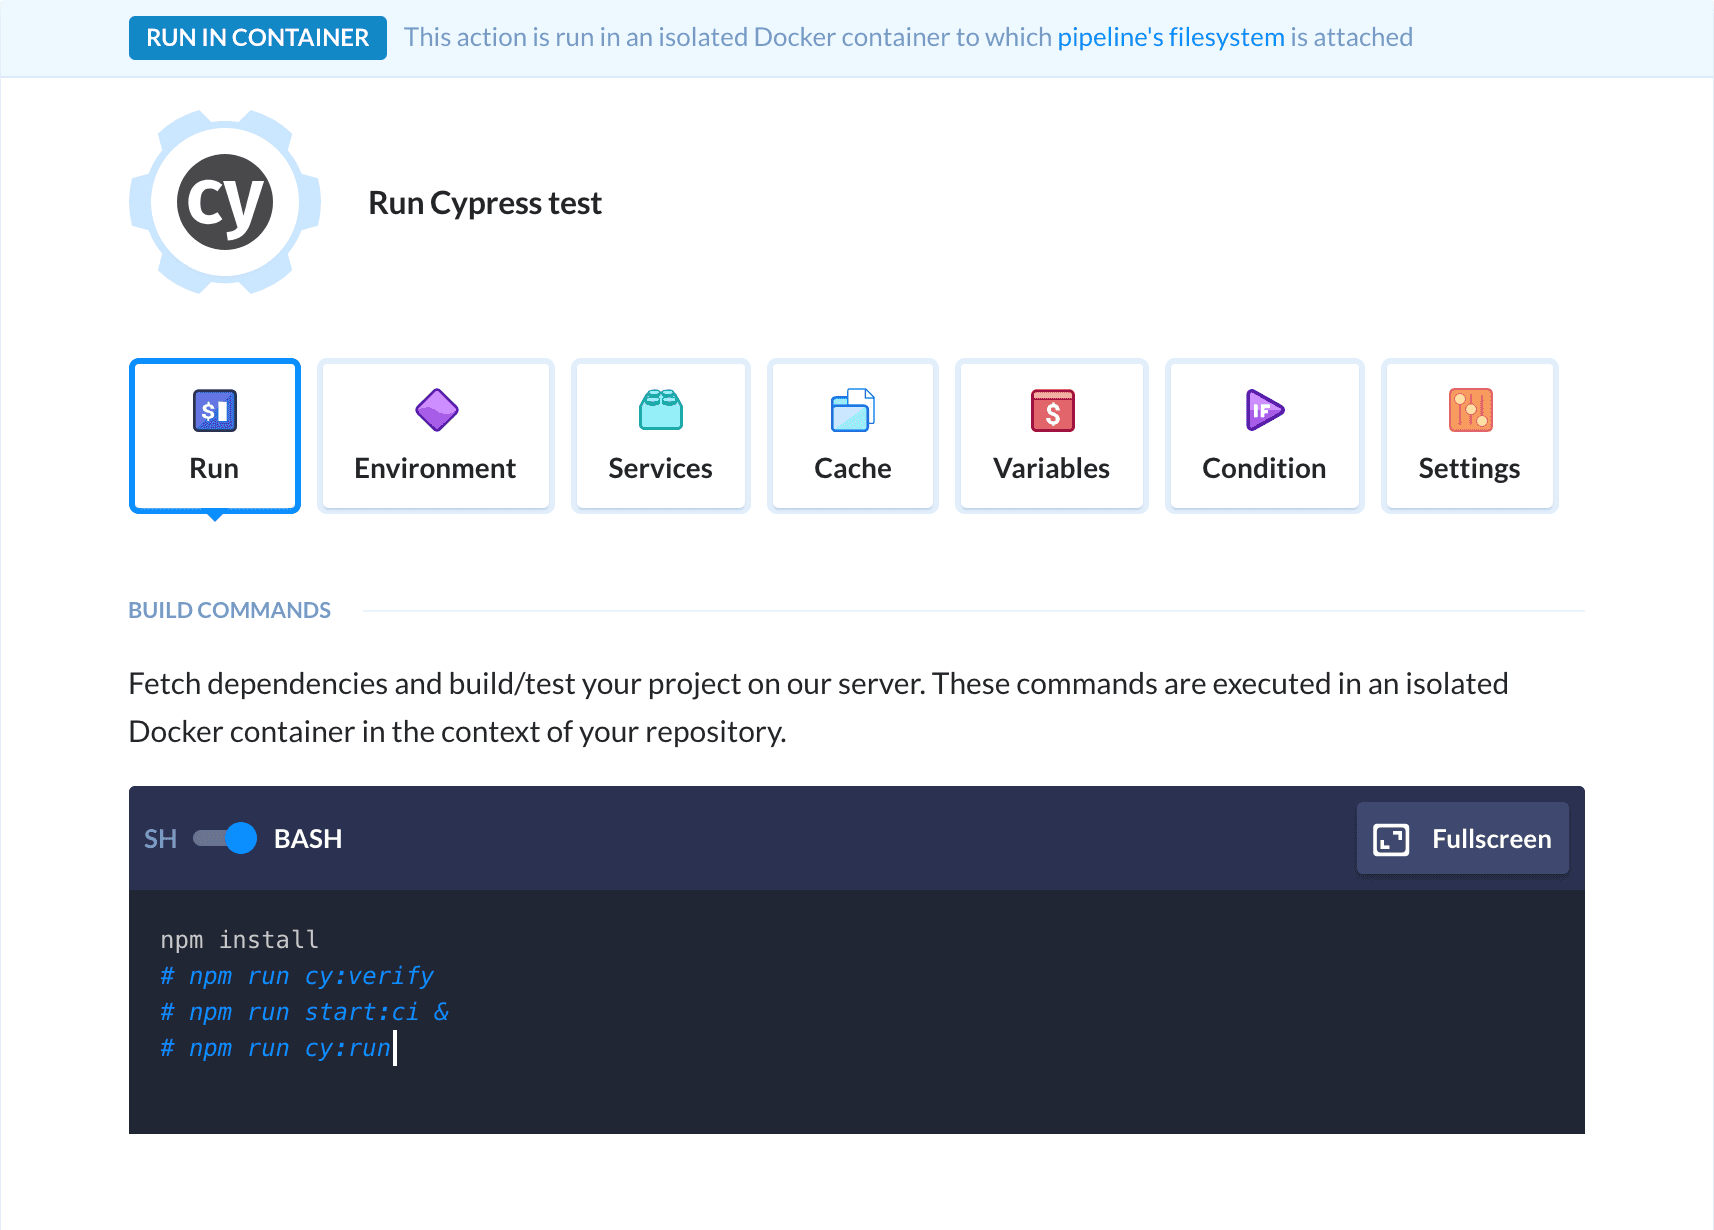Click the purple IF Condition icon
This screenshot has width=1714, height=1230.
pyautogui.click(x=1264, y=410)
